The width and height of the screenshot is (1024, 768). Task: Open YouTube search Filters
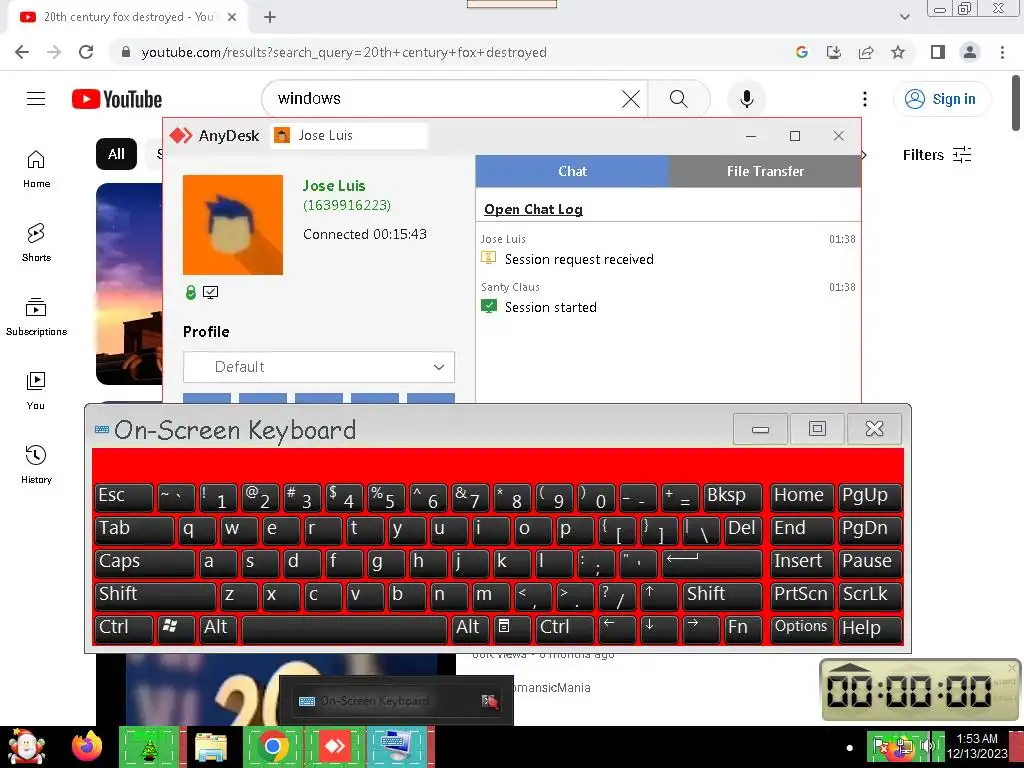point(936,155)
